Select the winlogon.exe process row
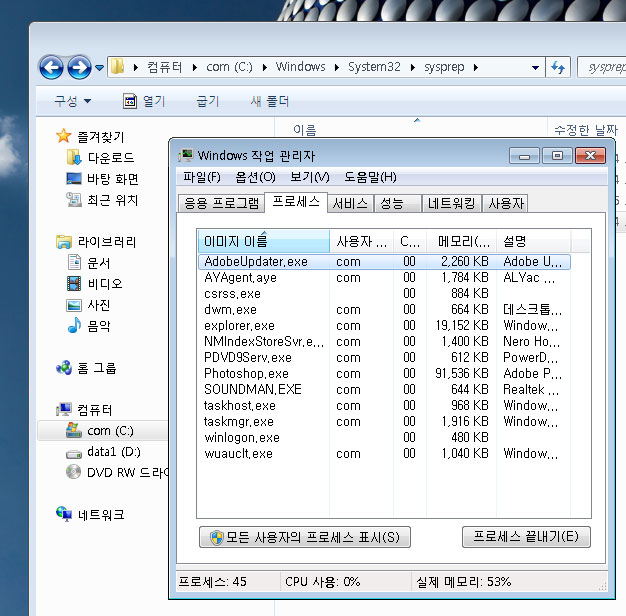The image size is (626, 616). point(384,437)
